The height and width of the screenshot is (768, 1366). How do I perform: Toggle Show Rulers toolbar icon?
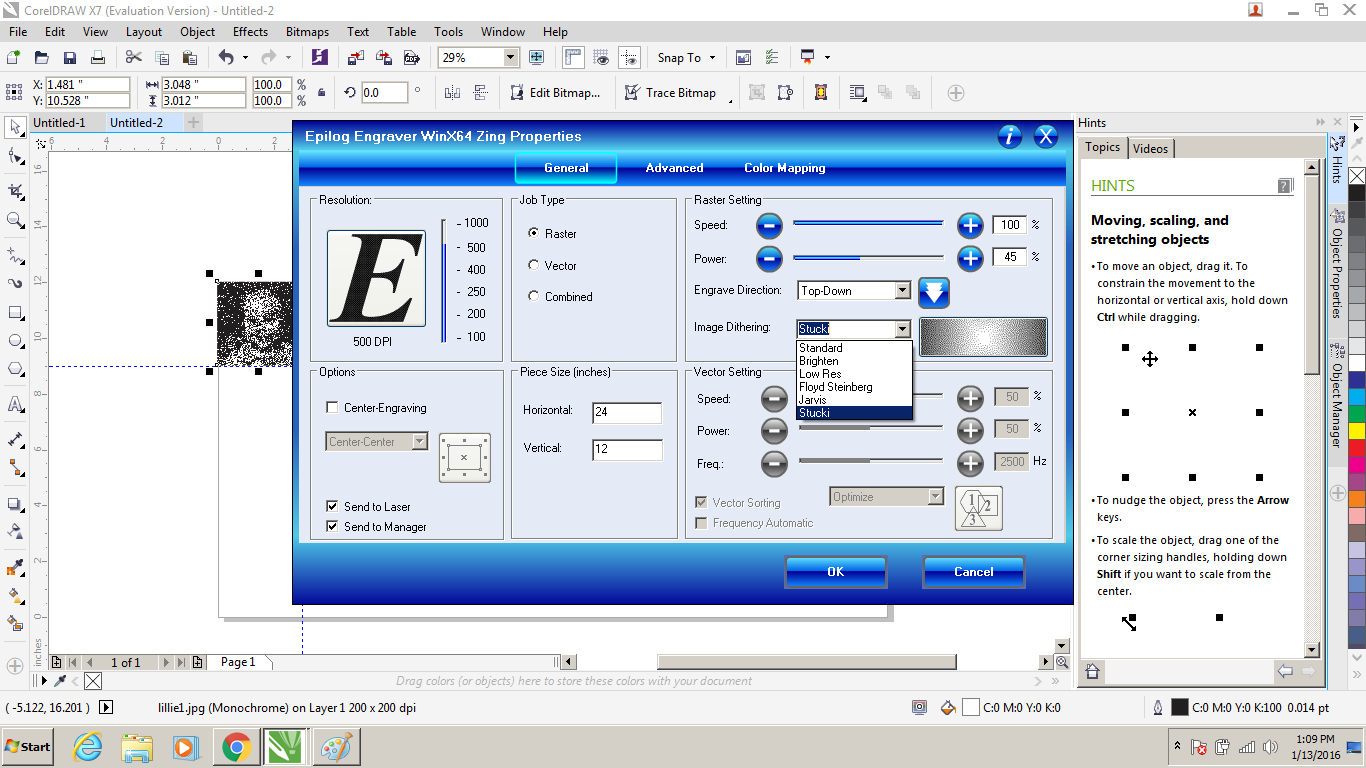[573, 58]
